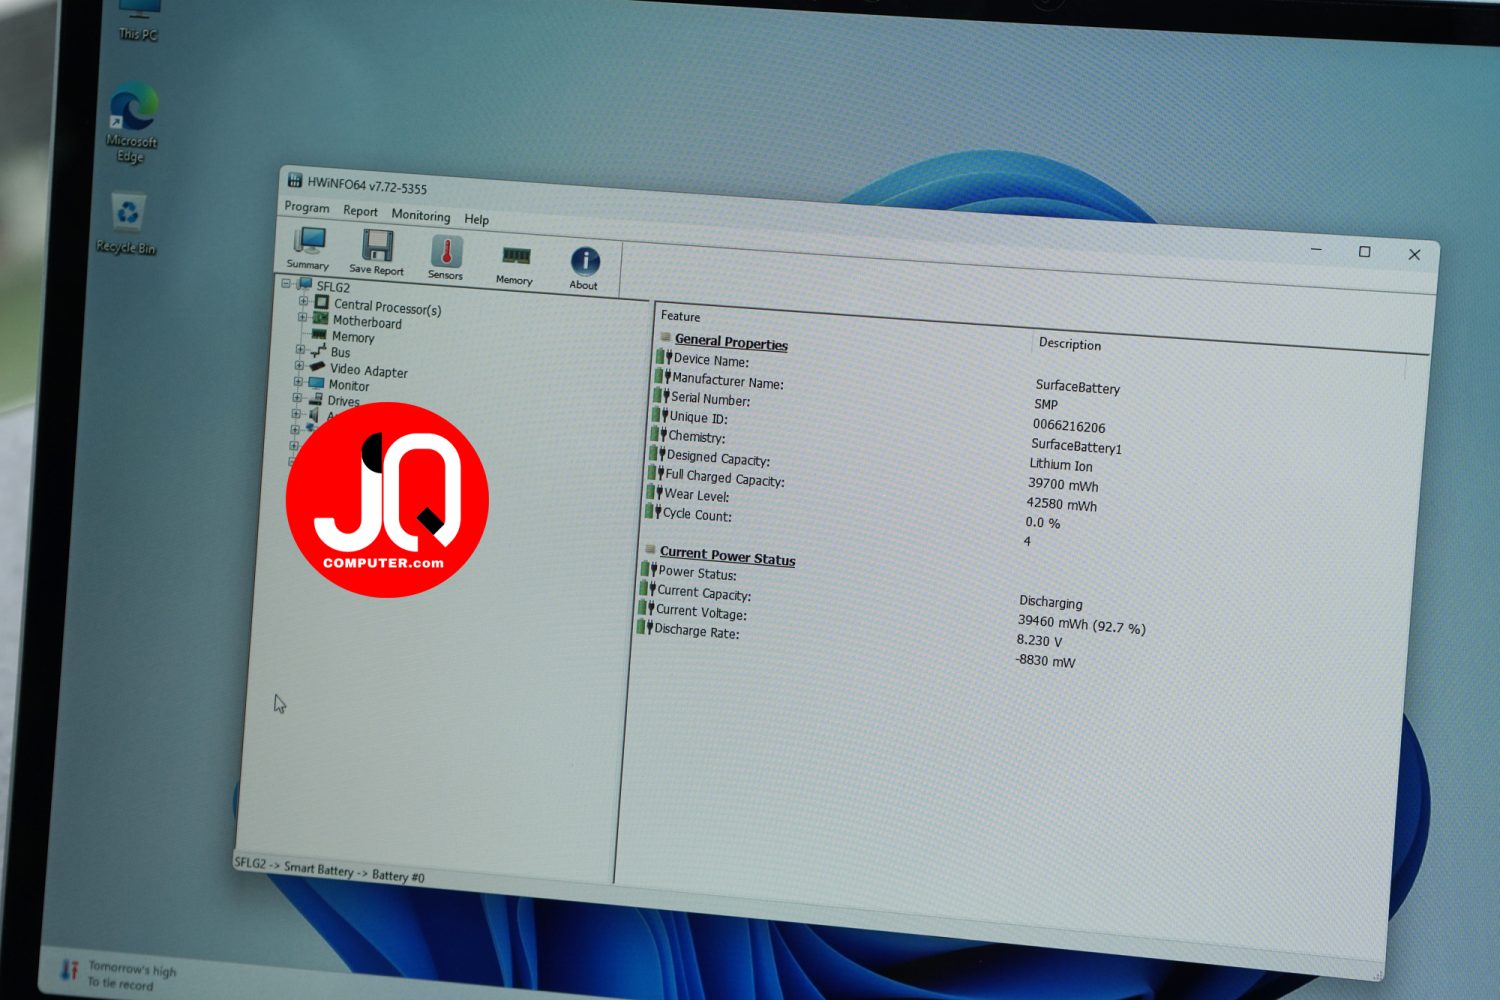Select the Current Power Status section heading
Viewport: 1500px width, 1000px height.
click(727, 556)
